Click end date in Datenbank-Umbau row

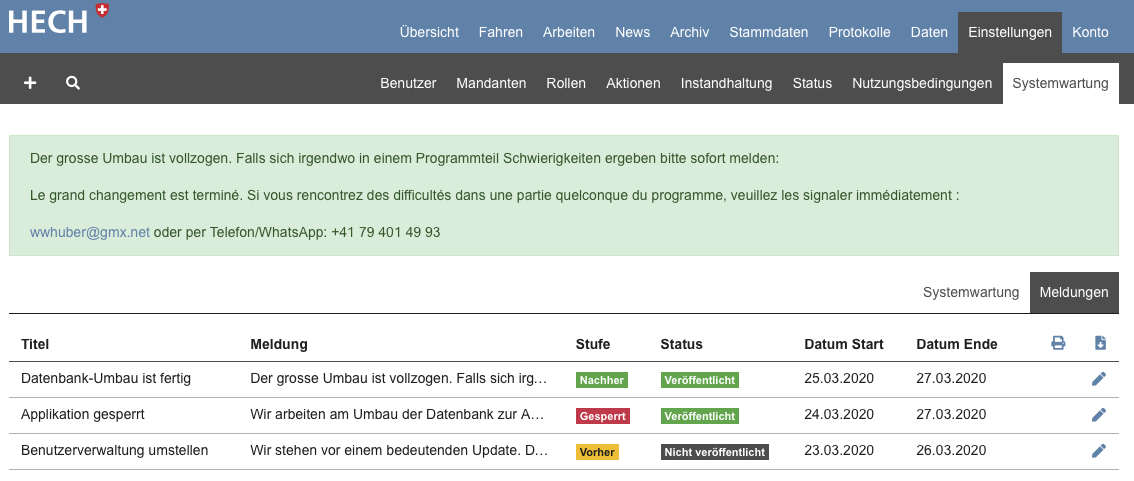(951, 378)
